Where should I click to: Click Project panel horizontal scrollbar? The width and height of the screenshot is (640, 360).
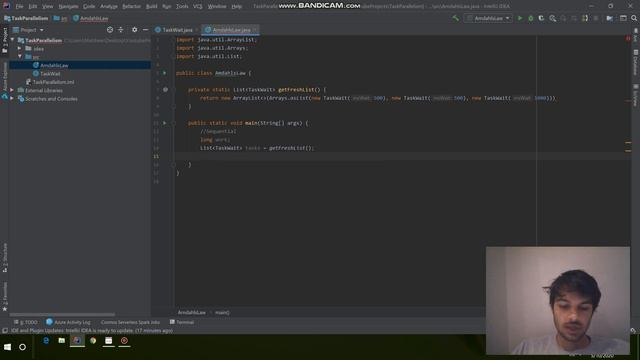62,314
